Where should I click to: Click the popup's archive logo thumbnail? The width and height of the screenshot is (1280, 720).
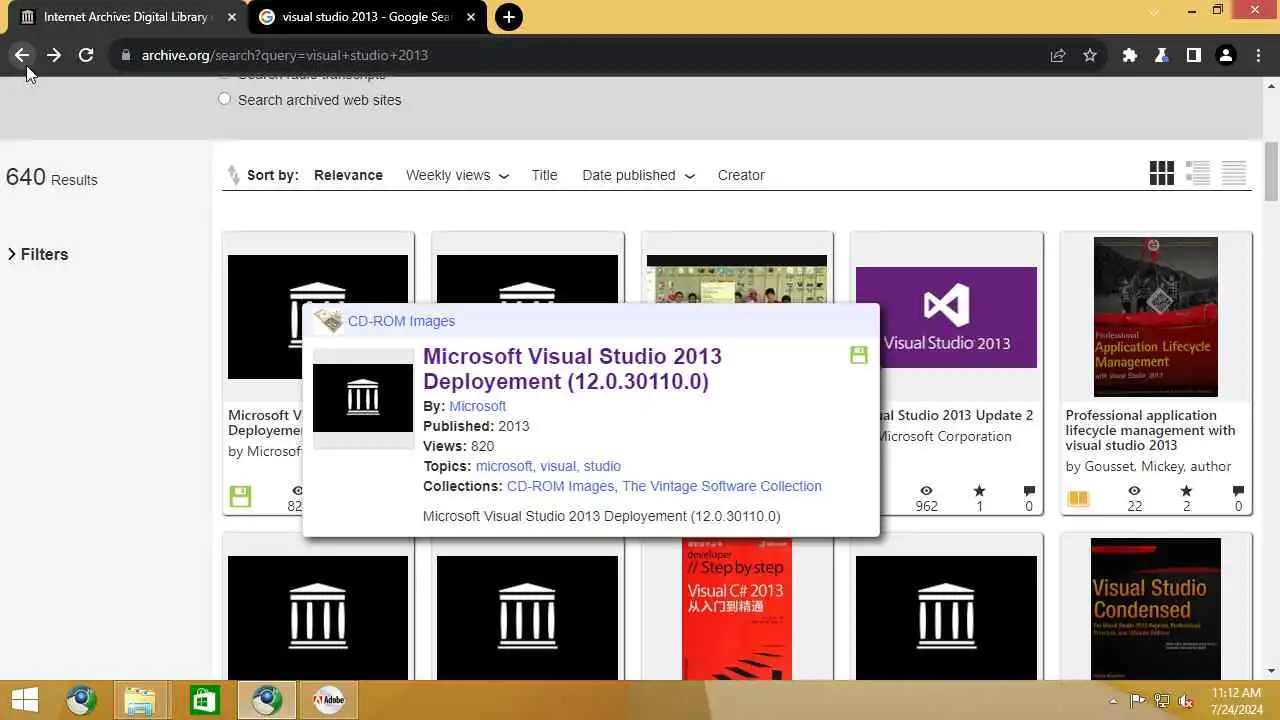tap(363, 398)
